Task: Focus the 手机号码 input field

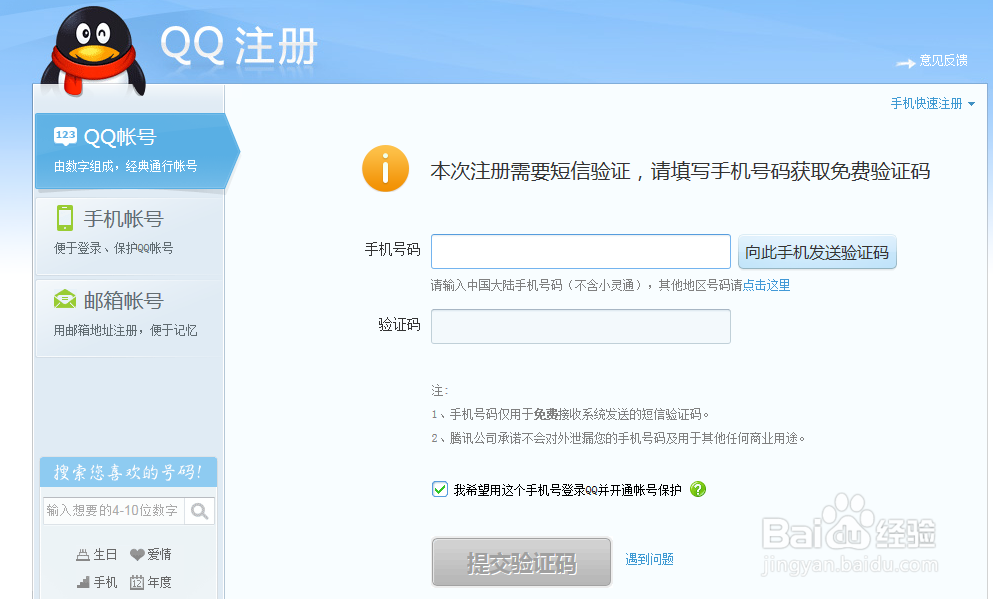Action: (x=581, y=251)
